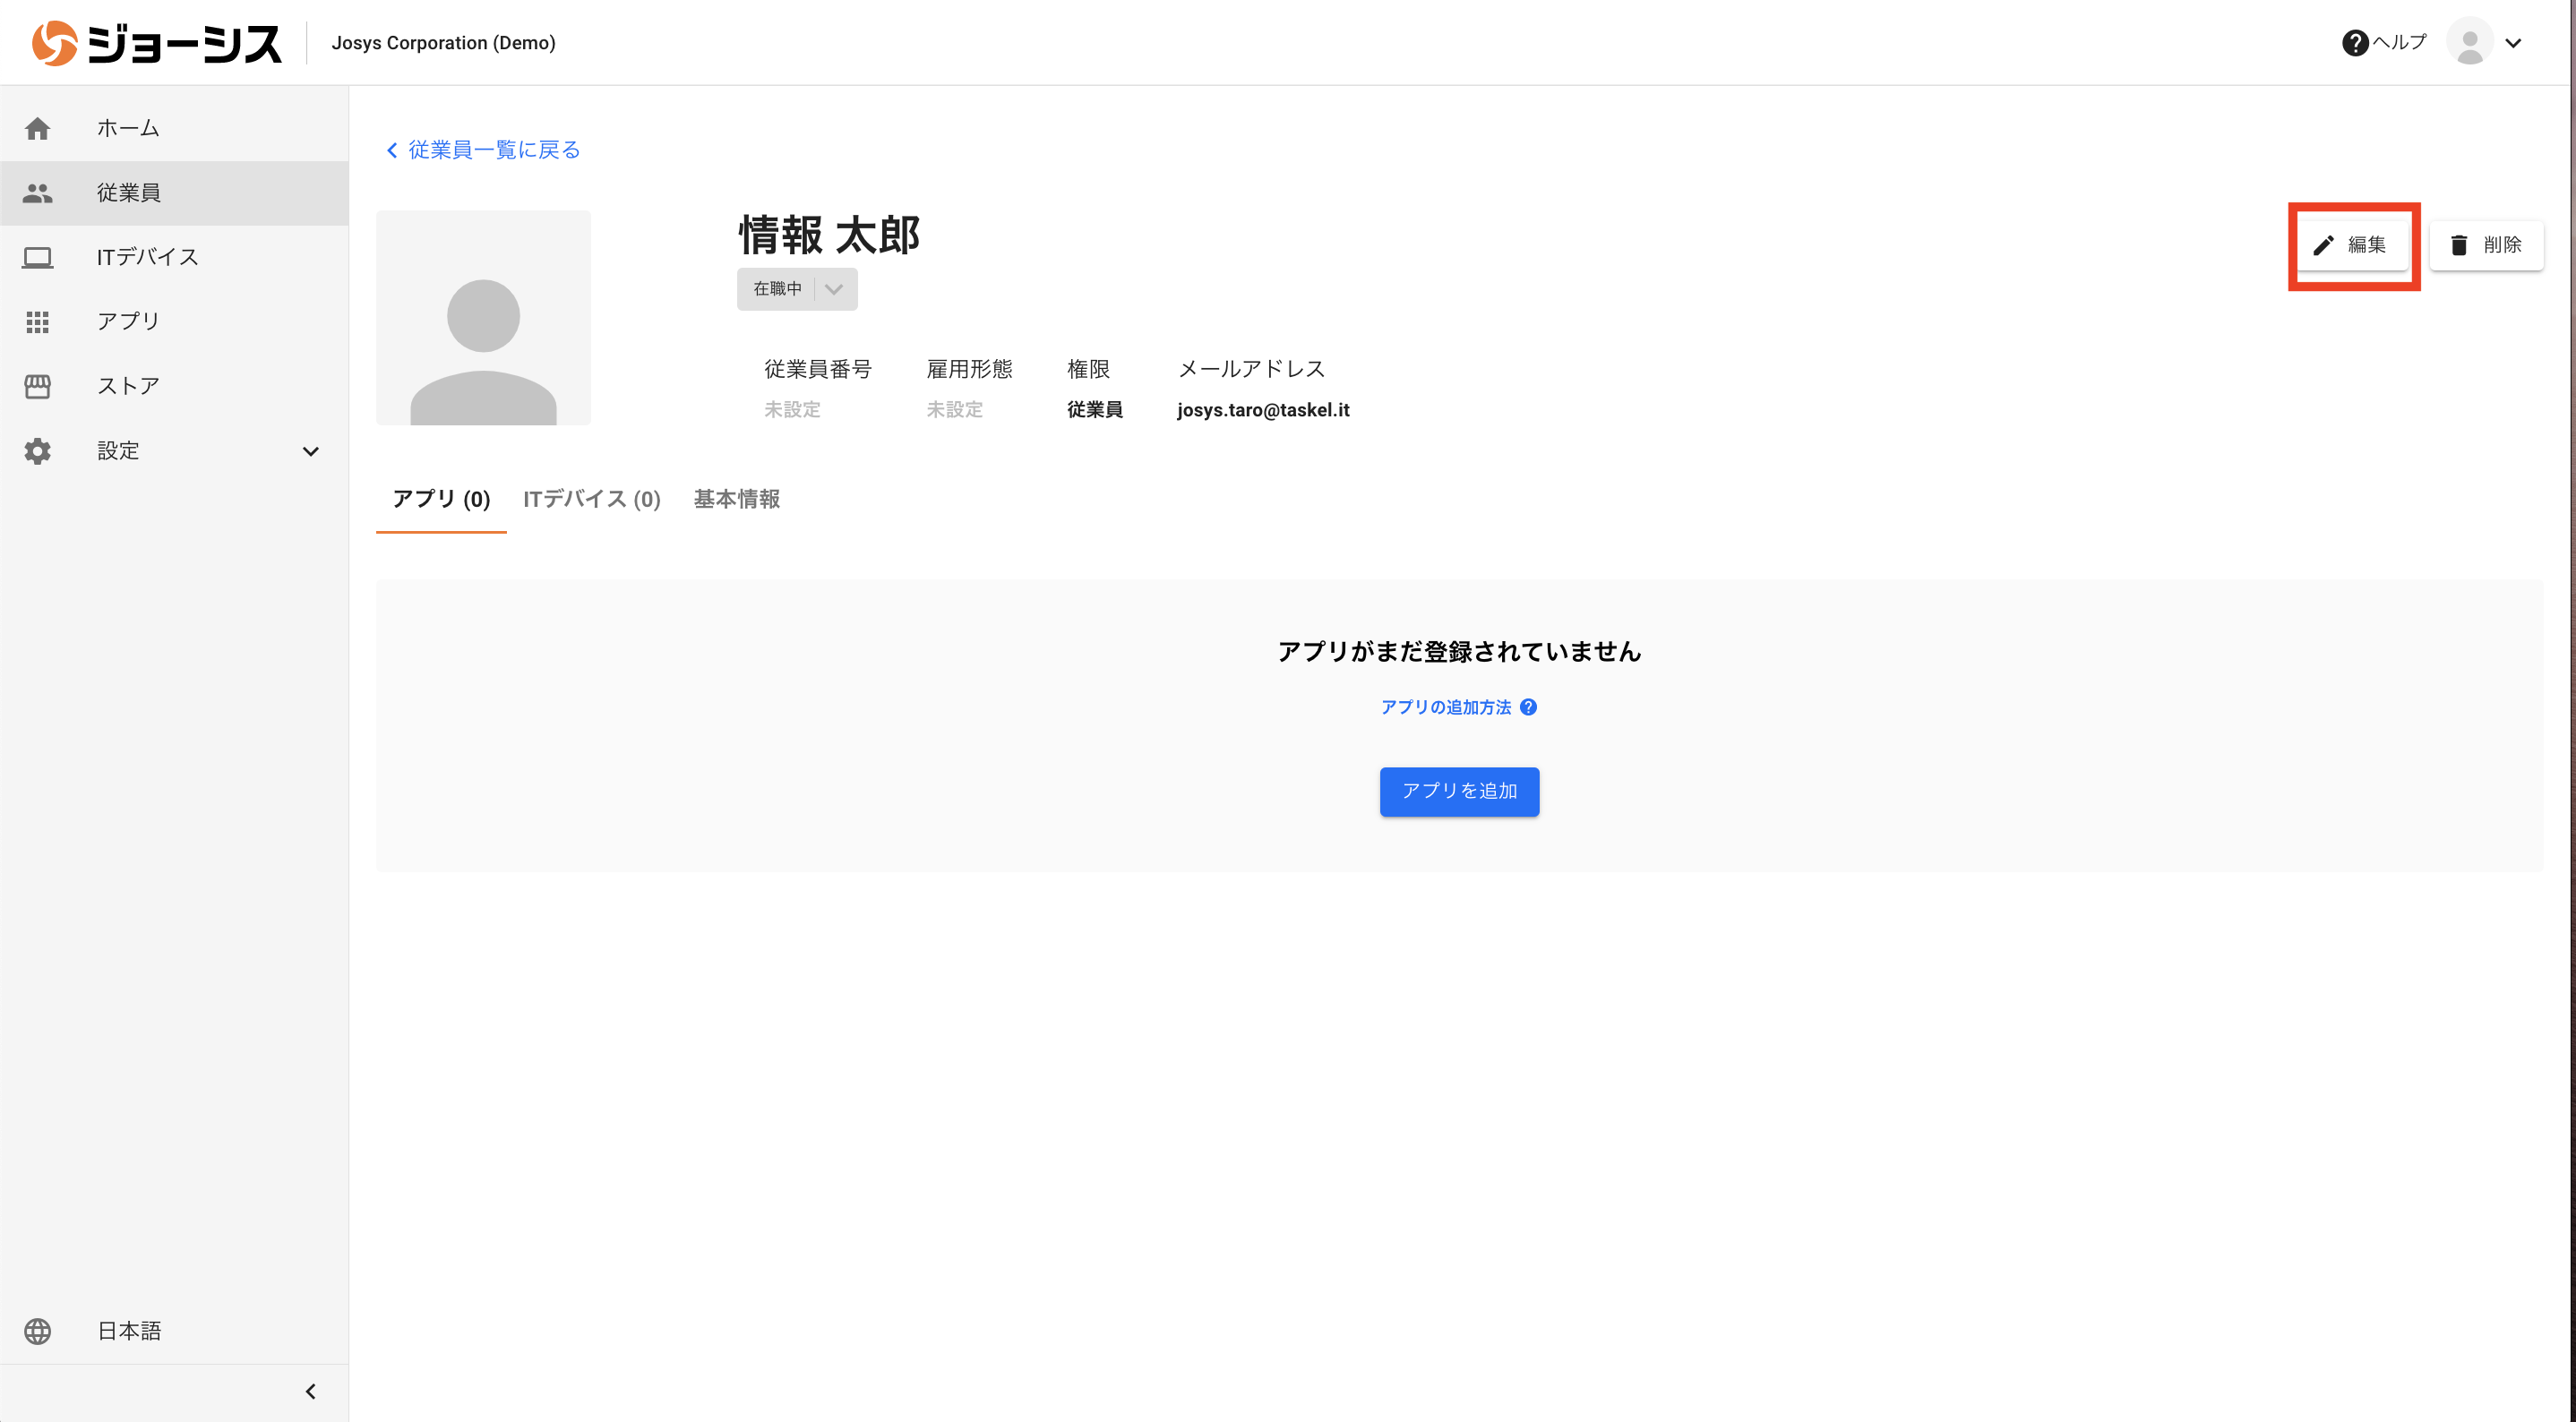Click the blue アプリを追加 button
Screen dimensions: 2576x1422
click(x=1459, y=791)
